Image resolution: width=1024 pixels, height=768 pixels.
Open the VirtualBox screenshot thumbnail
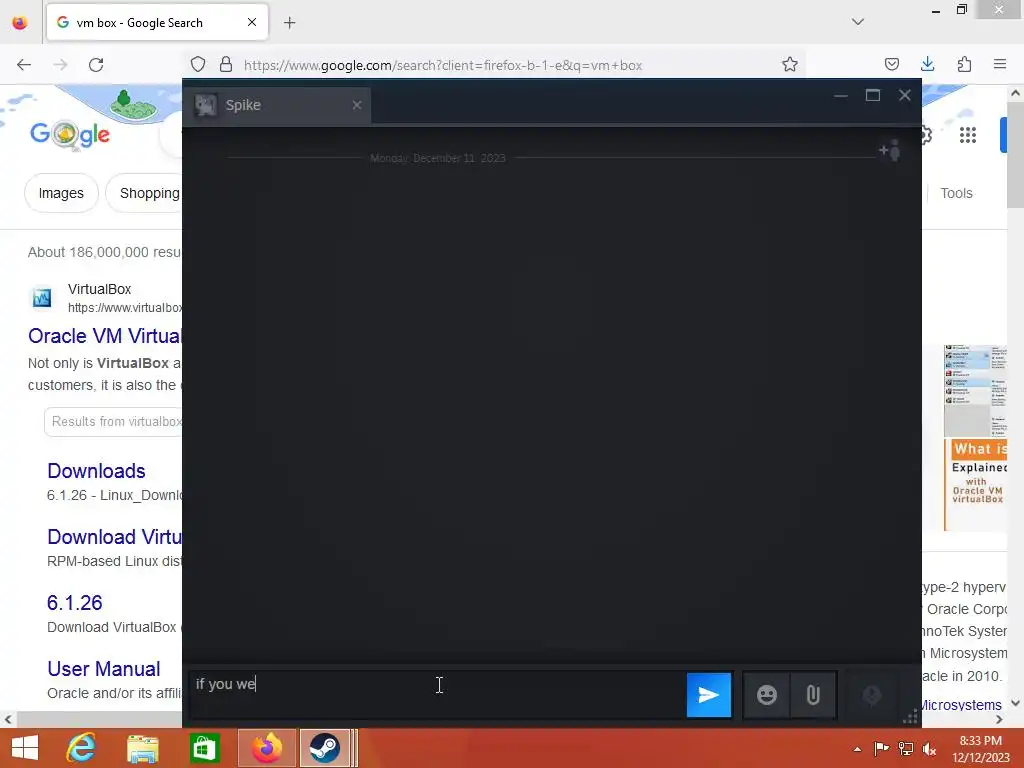pos(976,391)
